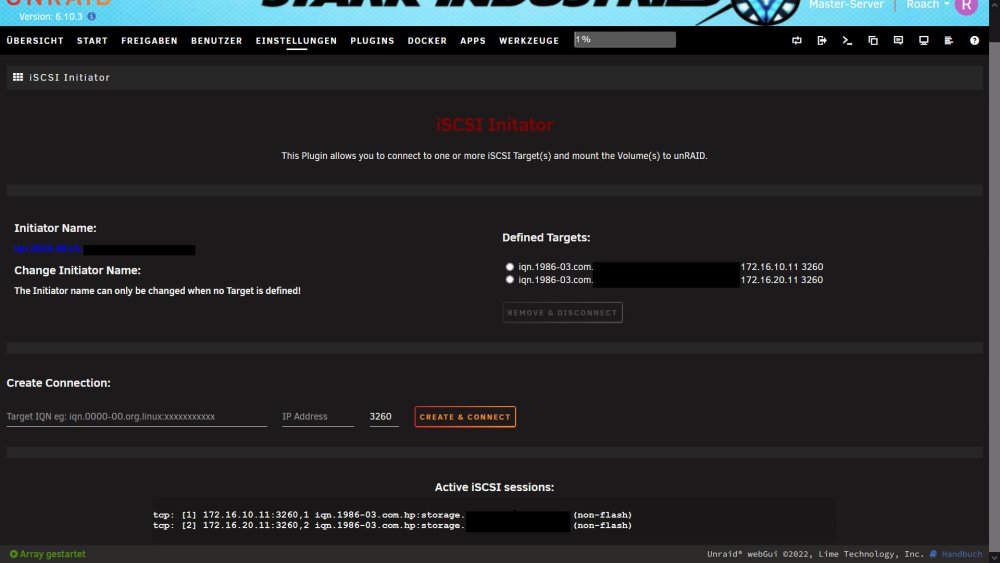
Task: Click the 'Create Connection:' heading
Action: click(x=59, y=383)
